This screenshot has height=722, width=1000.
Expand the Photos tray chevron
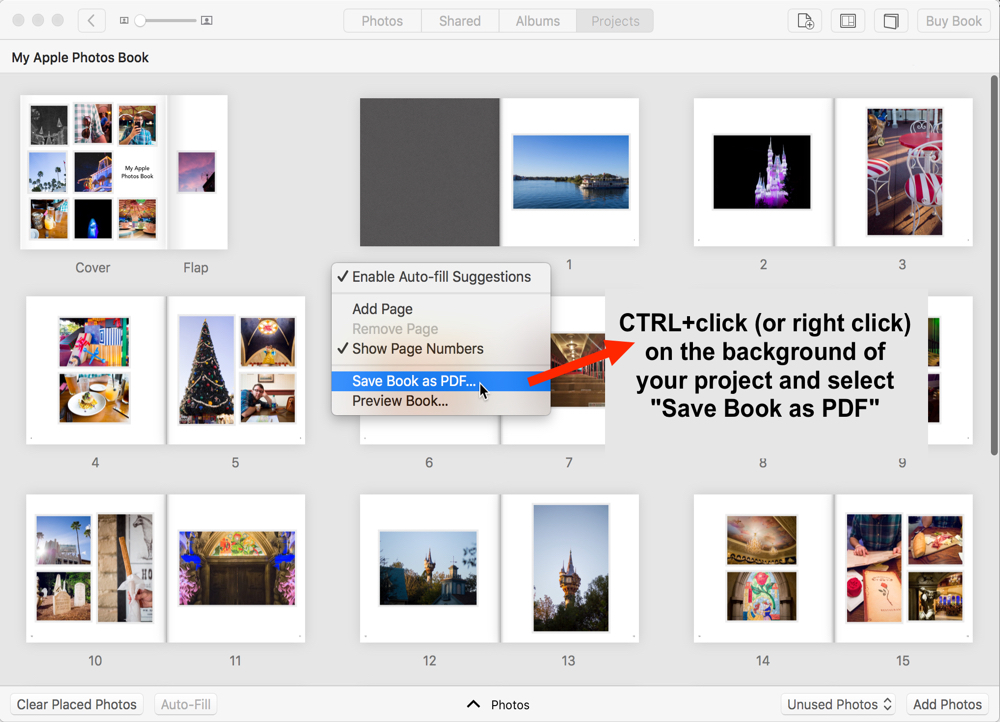[474, 704]
